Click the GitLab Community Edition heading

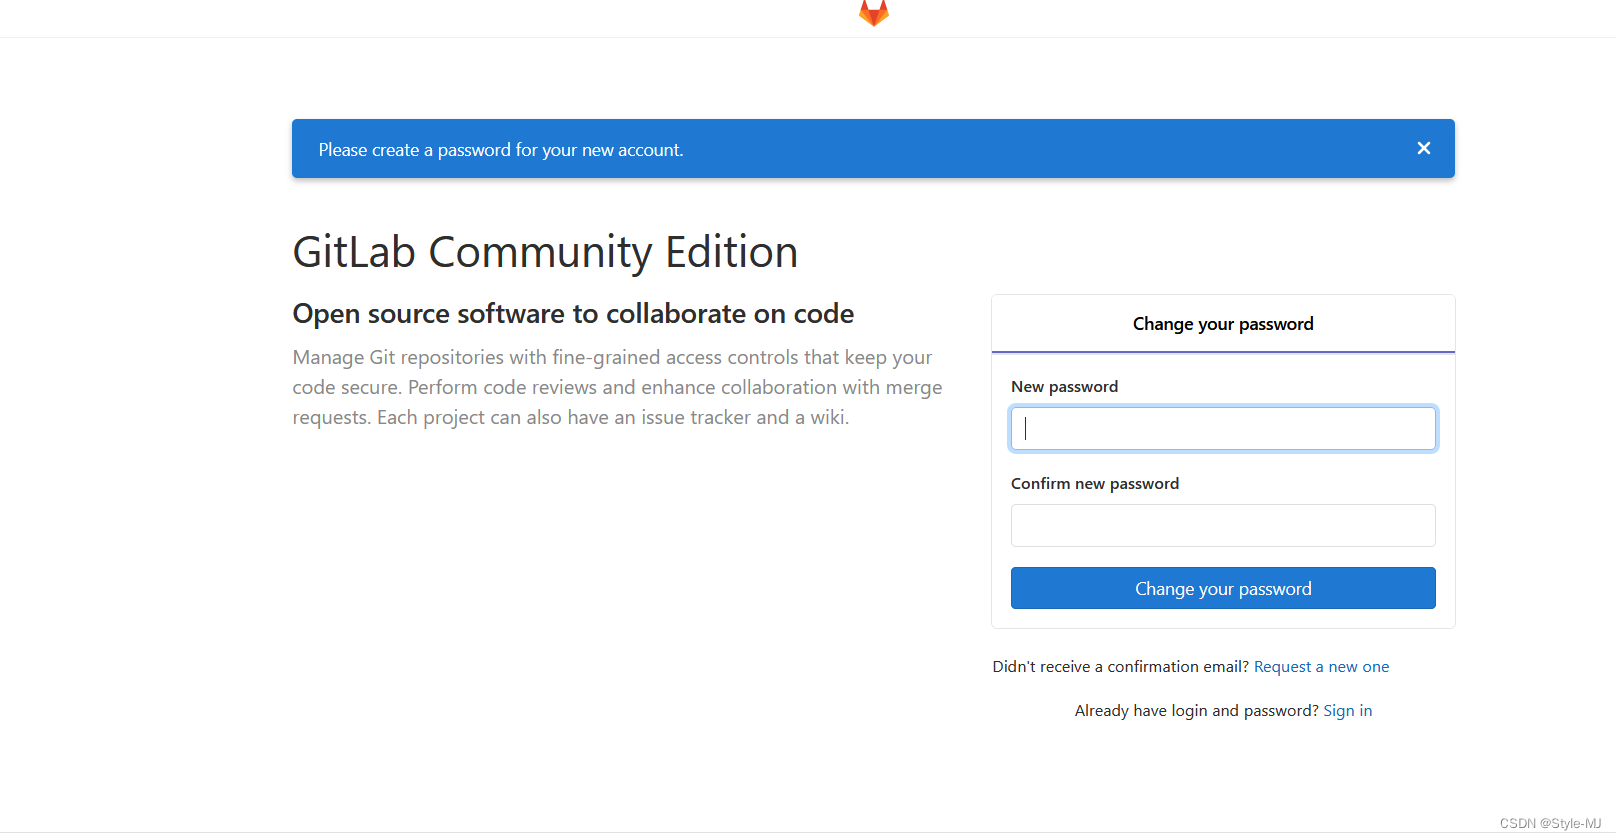545,252
